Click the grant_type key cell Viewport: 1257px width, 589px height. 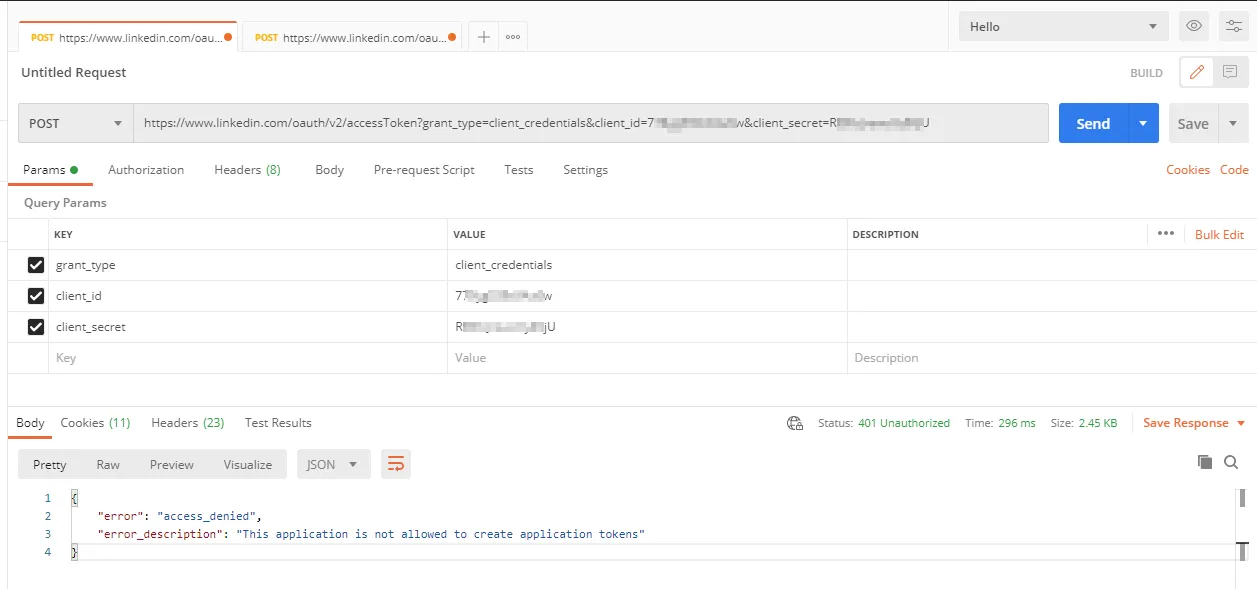[x=248, y=265]
